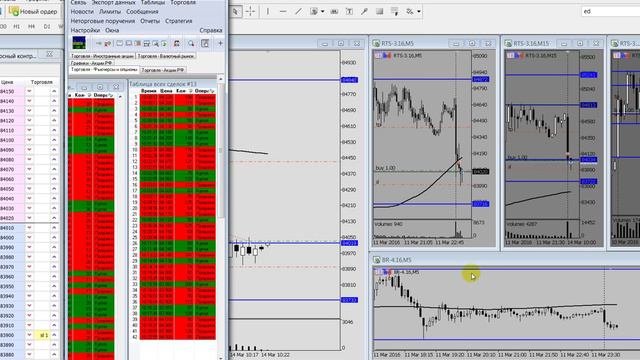Open the Сообщения menu

[142, 11]
